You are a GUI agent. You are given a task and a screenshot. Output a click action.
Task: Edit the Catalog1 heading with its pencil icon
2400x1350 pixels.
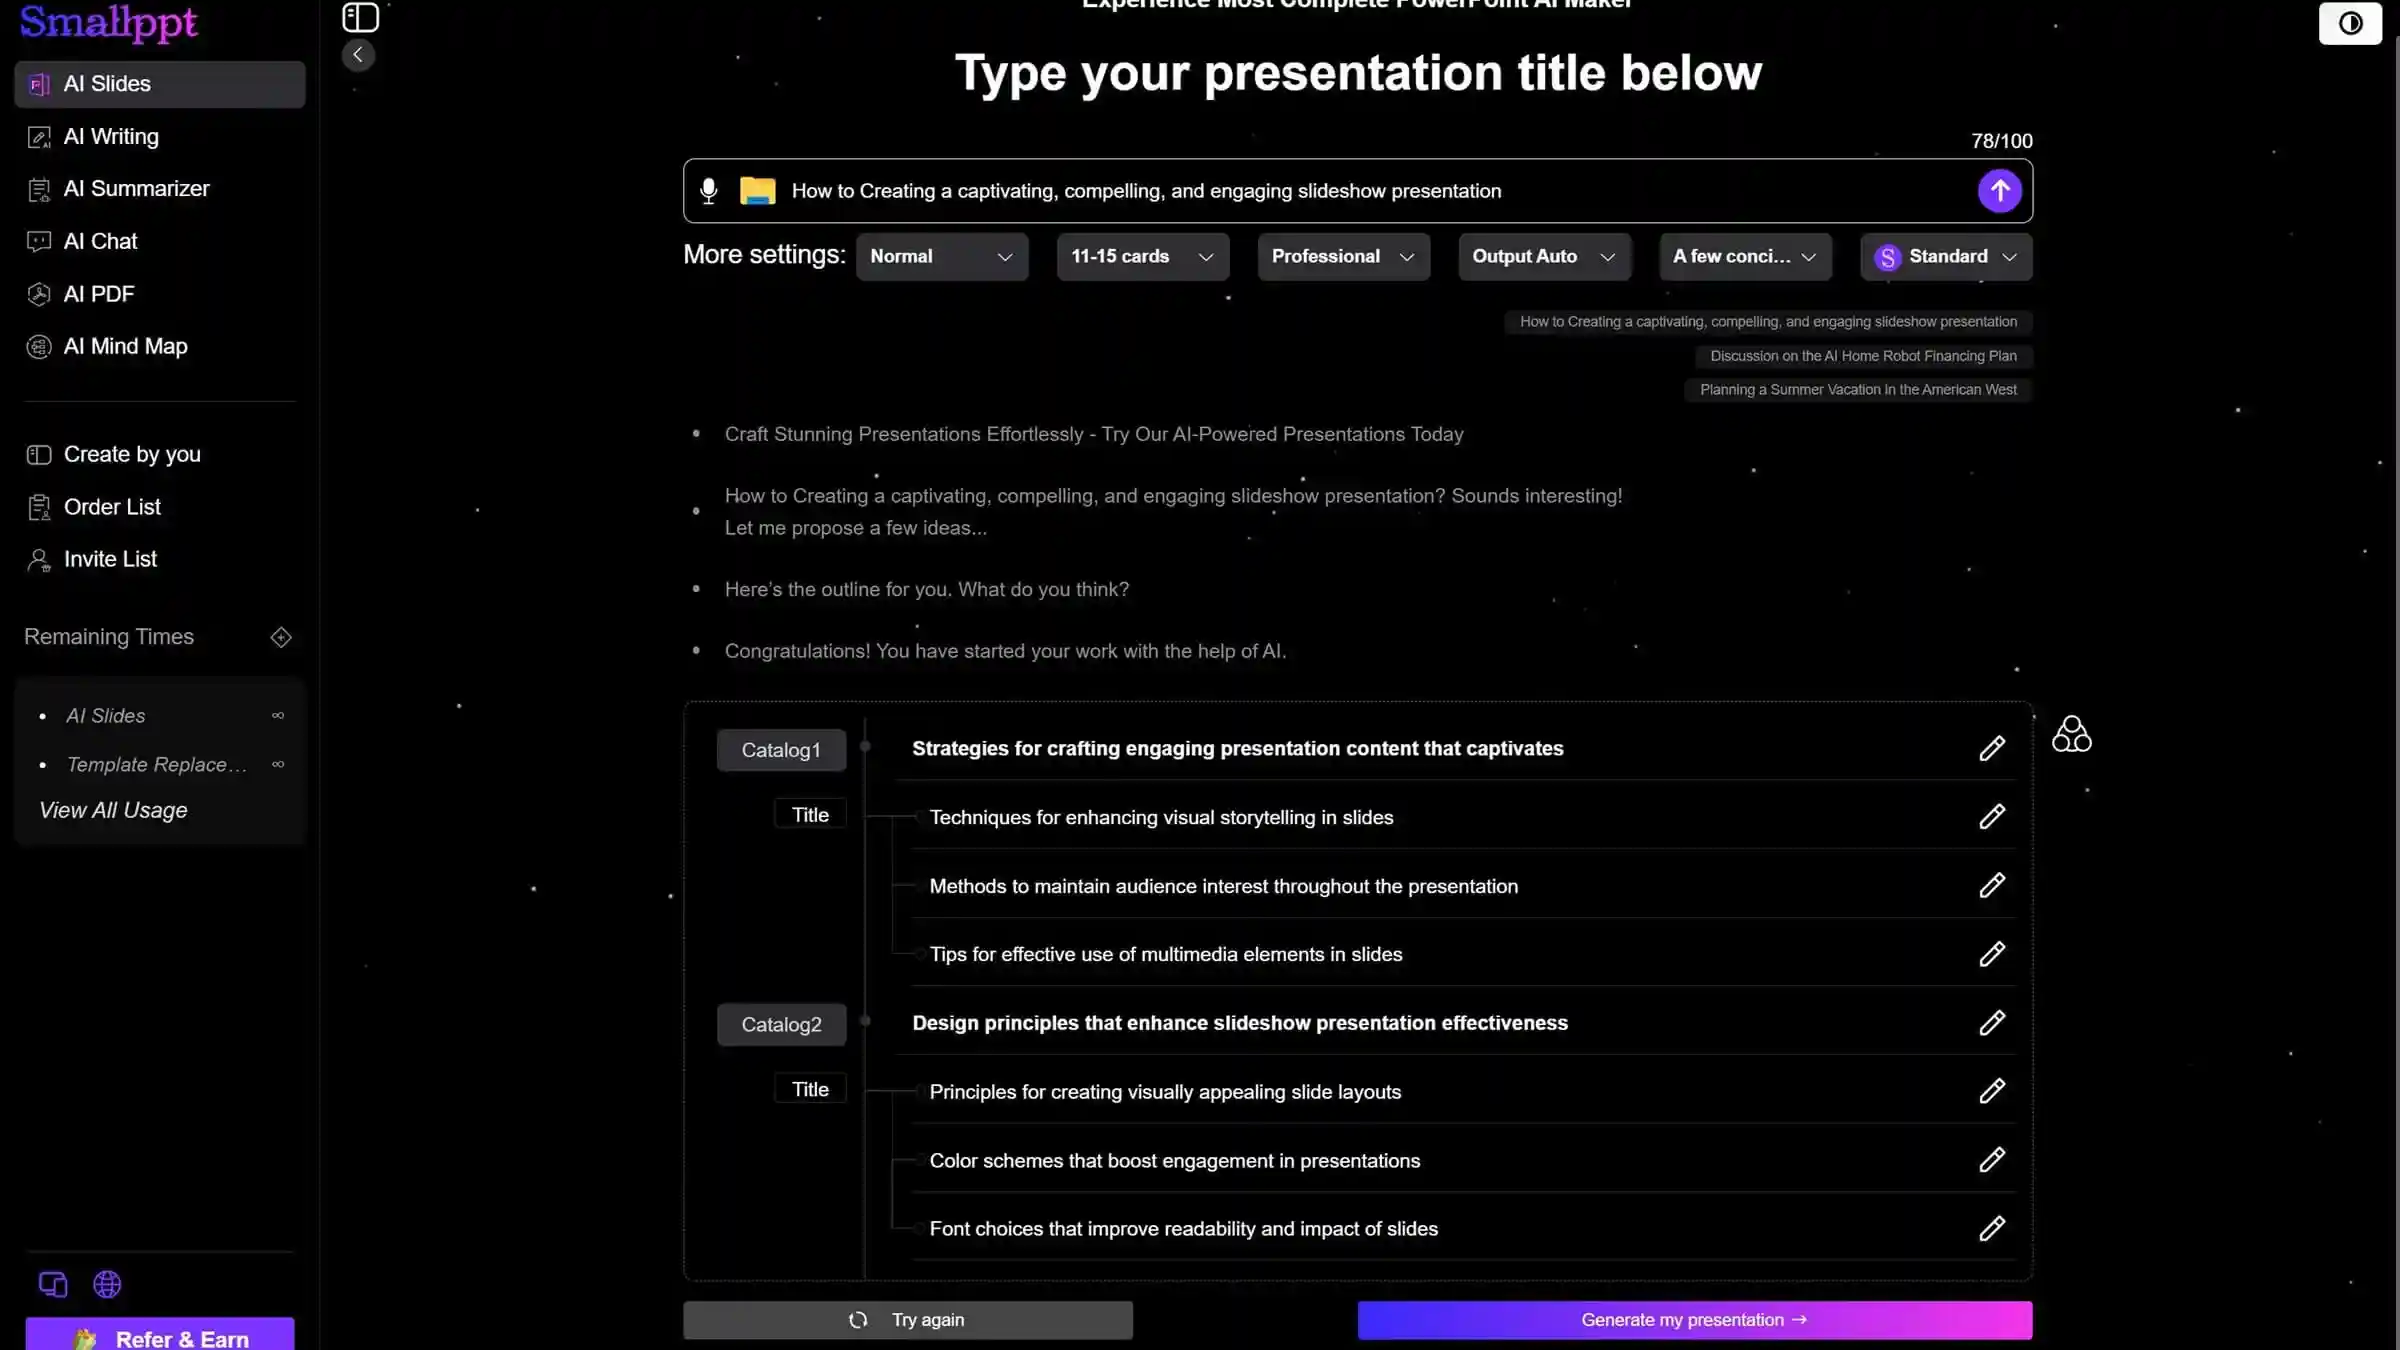[x=1991, y=748]
